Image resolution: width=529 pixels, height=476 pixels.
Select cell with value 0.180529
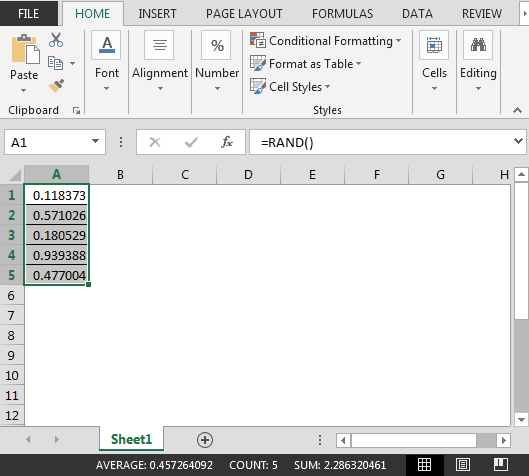[x=57, y=235]
